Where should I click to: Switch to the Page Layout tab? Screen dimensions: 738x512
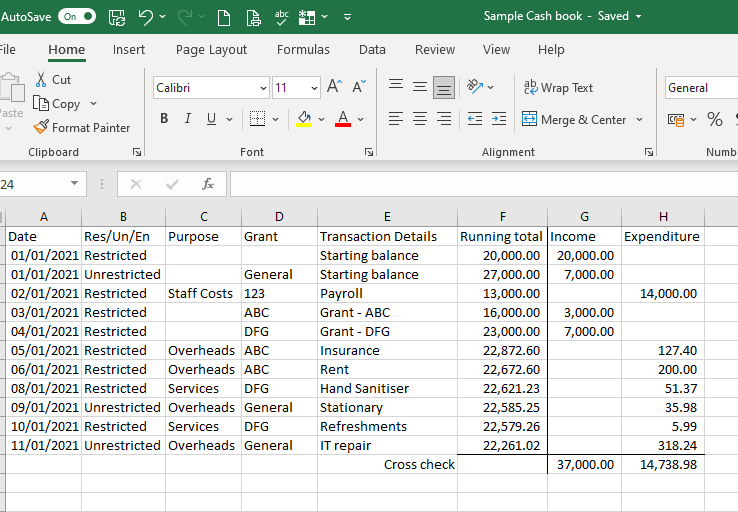(211, 49)
